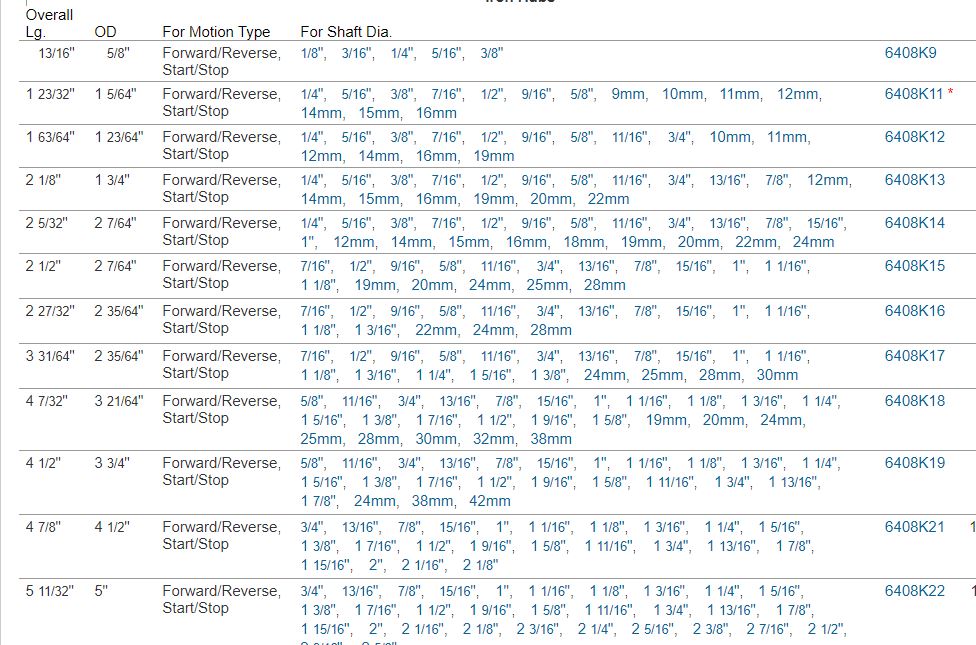Click the 6408K12 part number
The width and height of the screenshot is (976, 645).
(914, 137)
